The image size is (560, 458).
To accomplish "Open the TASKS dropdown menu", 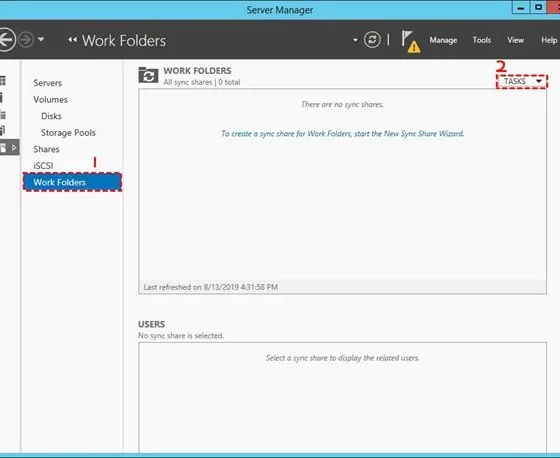I will click(x=522, y=81).
